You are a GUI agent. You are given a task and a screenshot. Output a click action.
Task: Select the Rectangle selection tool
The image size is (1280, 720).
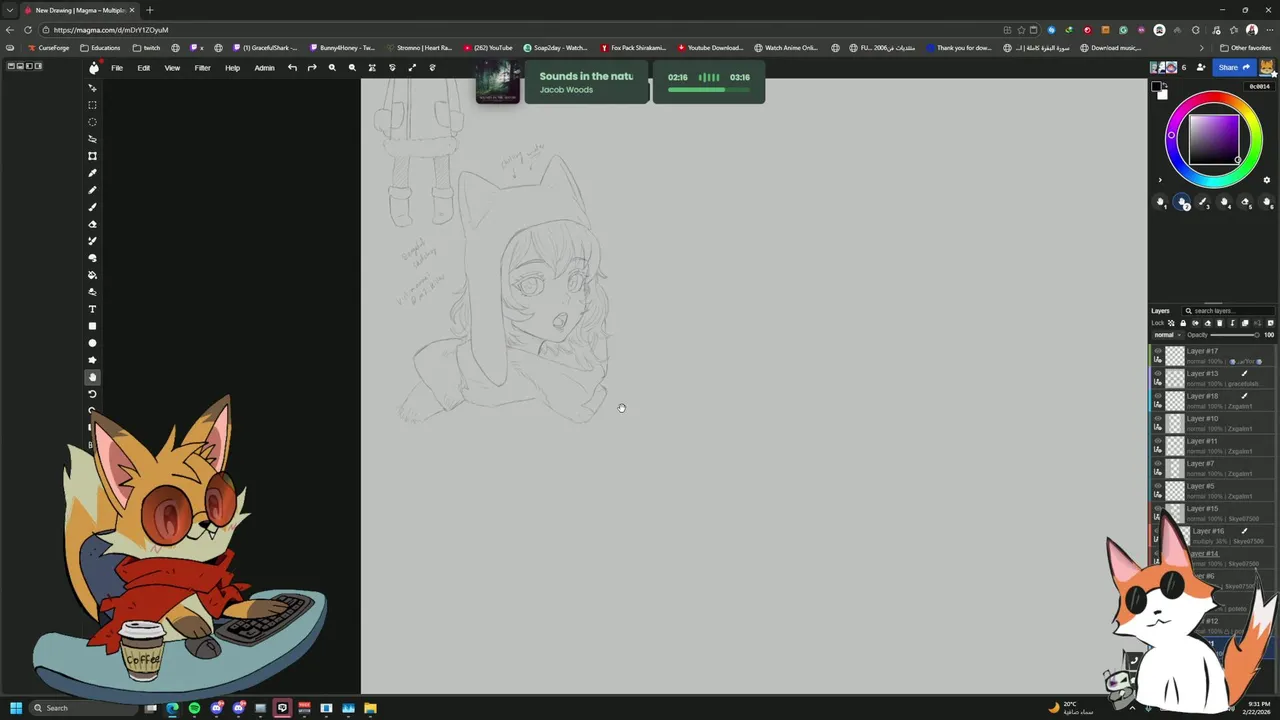click(92, 105)
